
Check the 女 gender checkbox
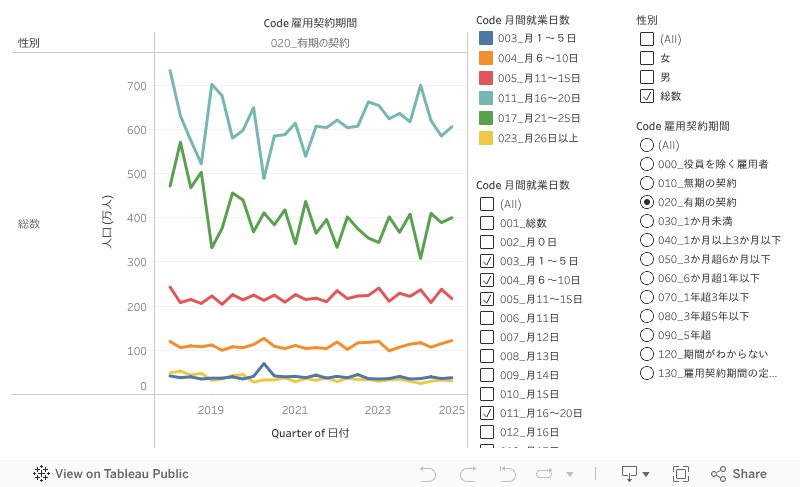coord(646,58)
